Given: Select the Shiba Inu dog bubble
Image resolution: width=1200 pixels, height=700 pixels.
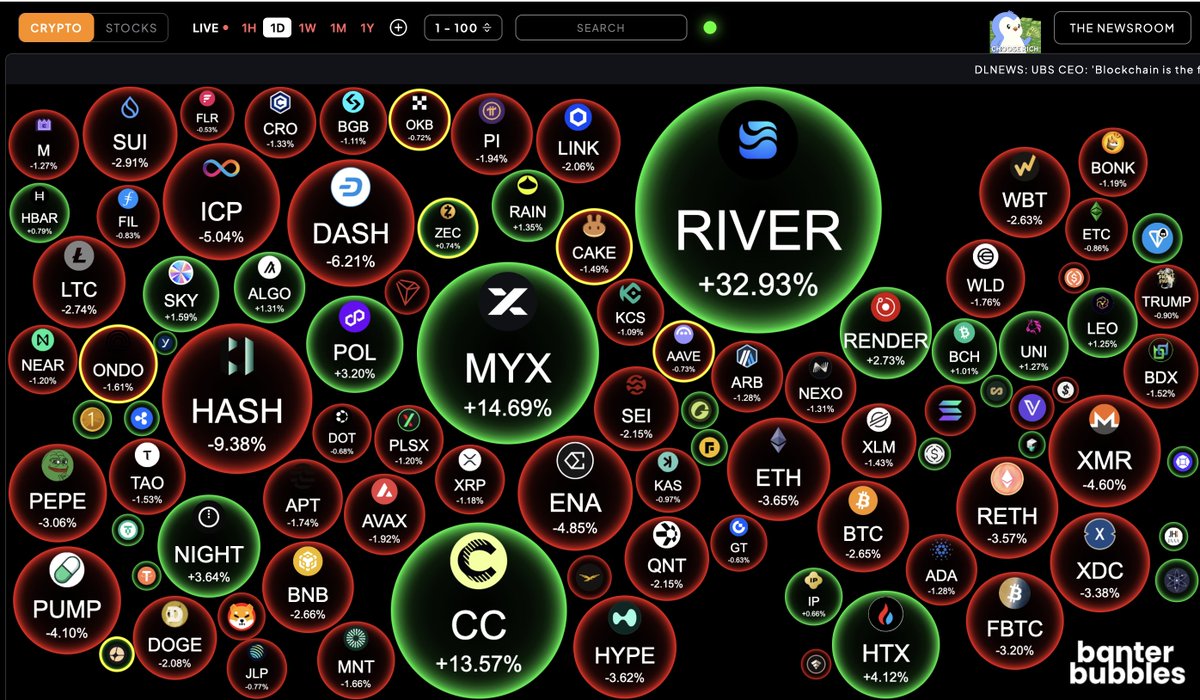Looking at the screenshot, I should pos(240,618).
